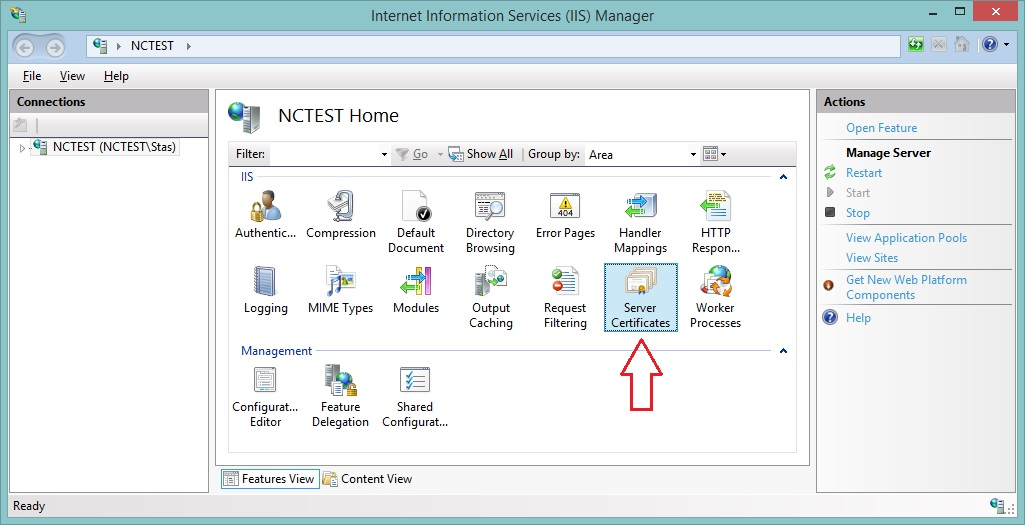
Task: Switch to the Content View tab
Action: (x=367, y=479)
